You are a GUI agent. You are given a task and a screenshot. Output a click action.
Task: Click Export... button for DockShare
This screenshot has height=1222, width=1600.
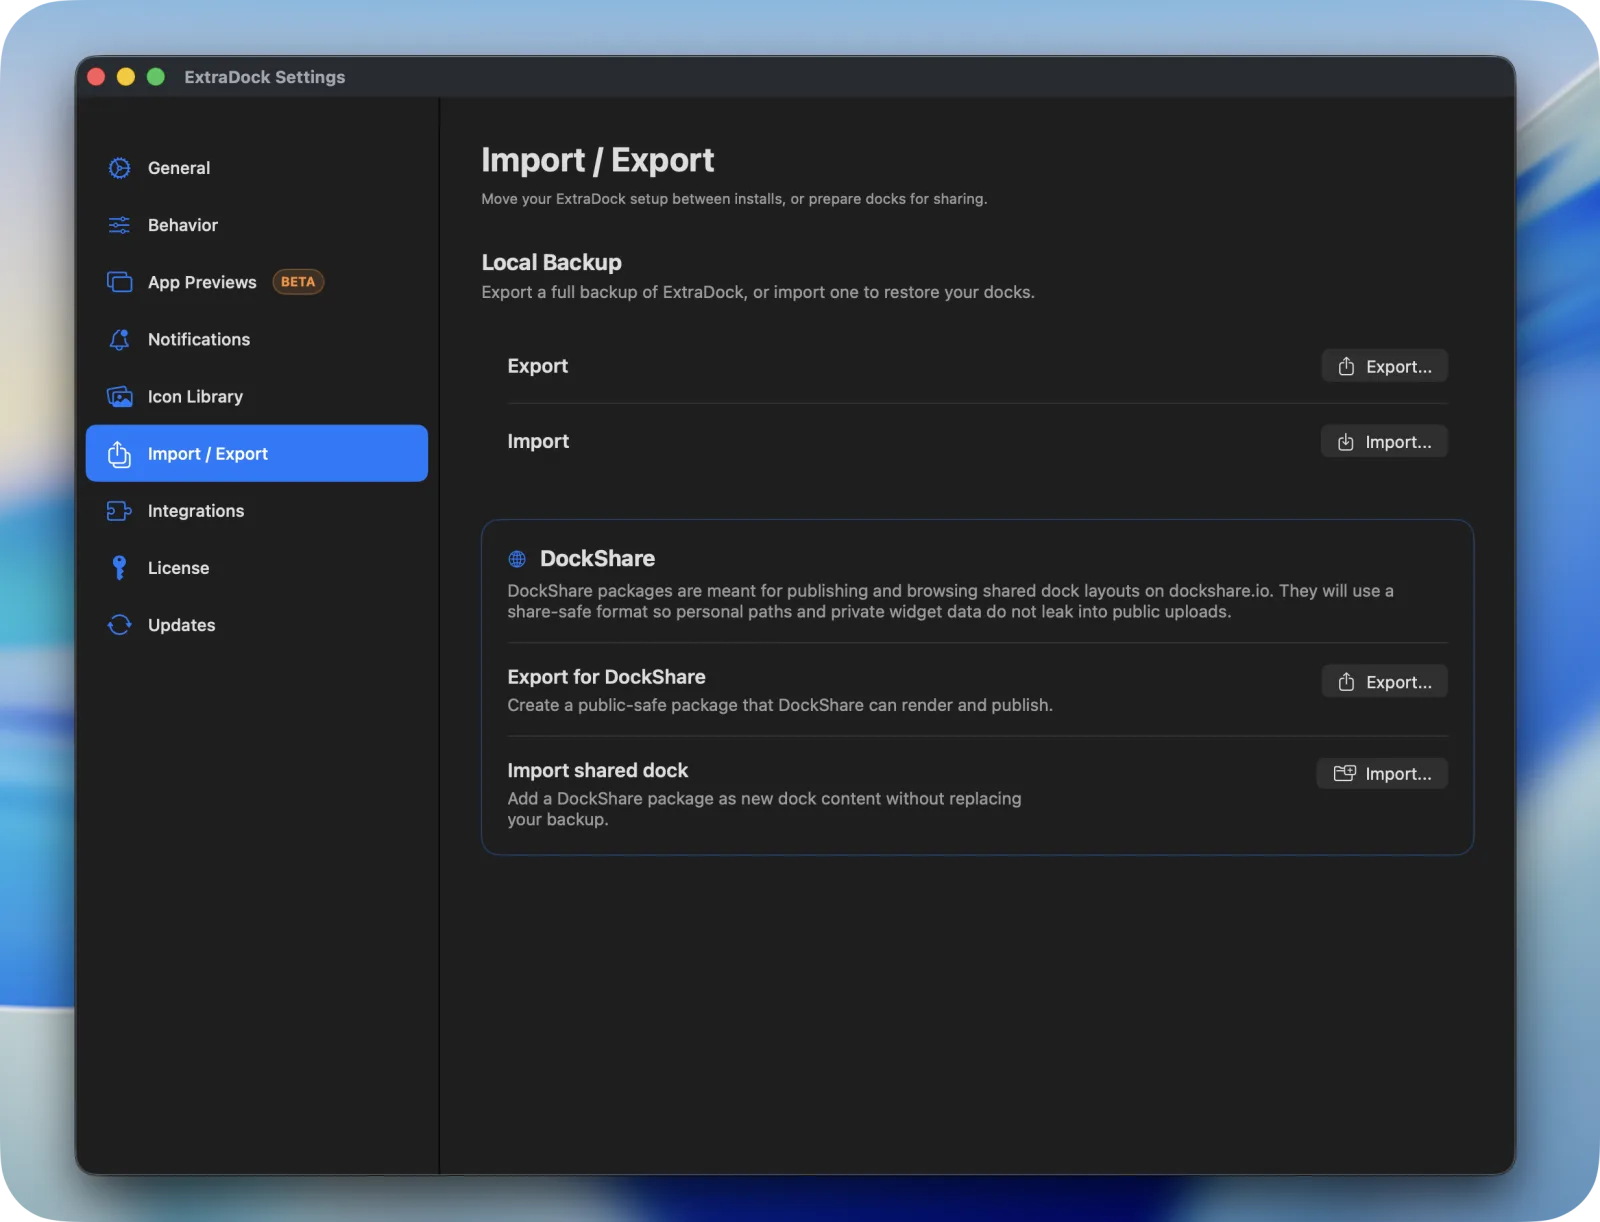pos(1384,681)
